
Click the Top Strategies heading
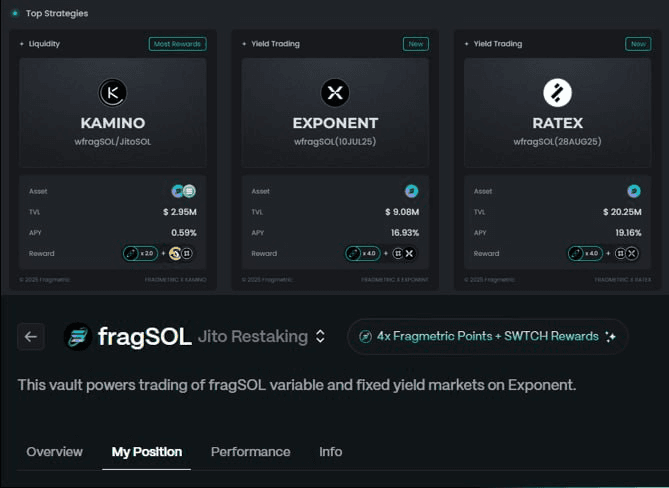pos(57,13)
